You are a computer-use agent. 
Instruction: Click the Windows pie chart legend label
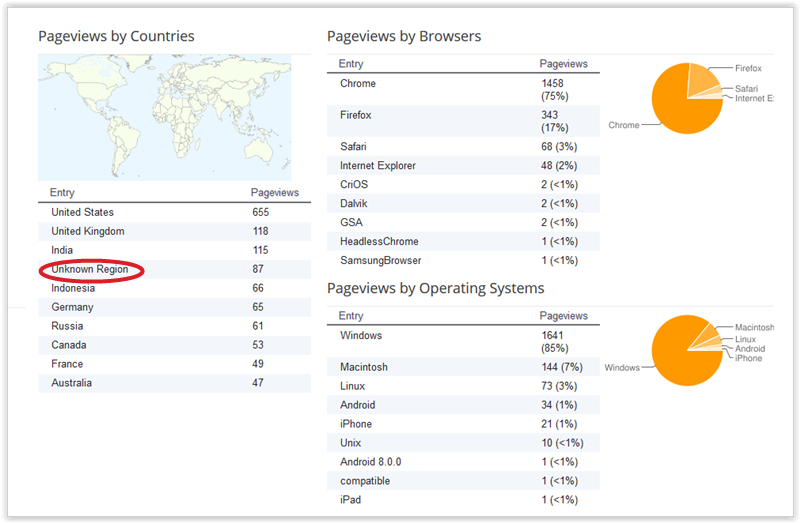(x=622, y=367)
